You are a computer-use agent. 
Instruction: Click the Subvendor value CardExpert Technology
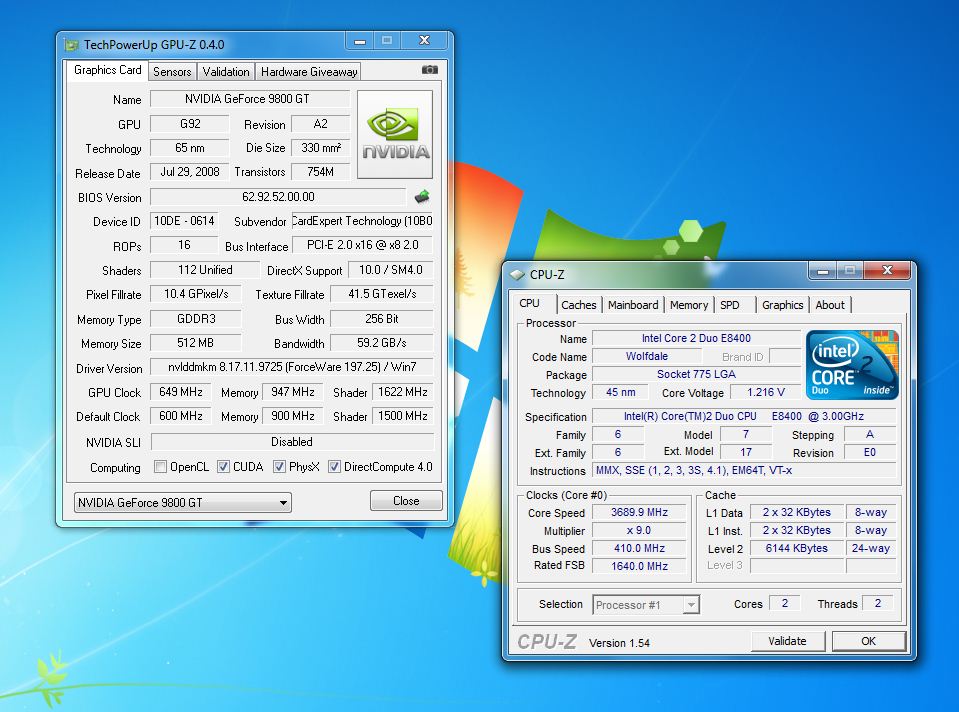(x=363, y=221)
